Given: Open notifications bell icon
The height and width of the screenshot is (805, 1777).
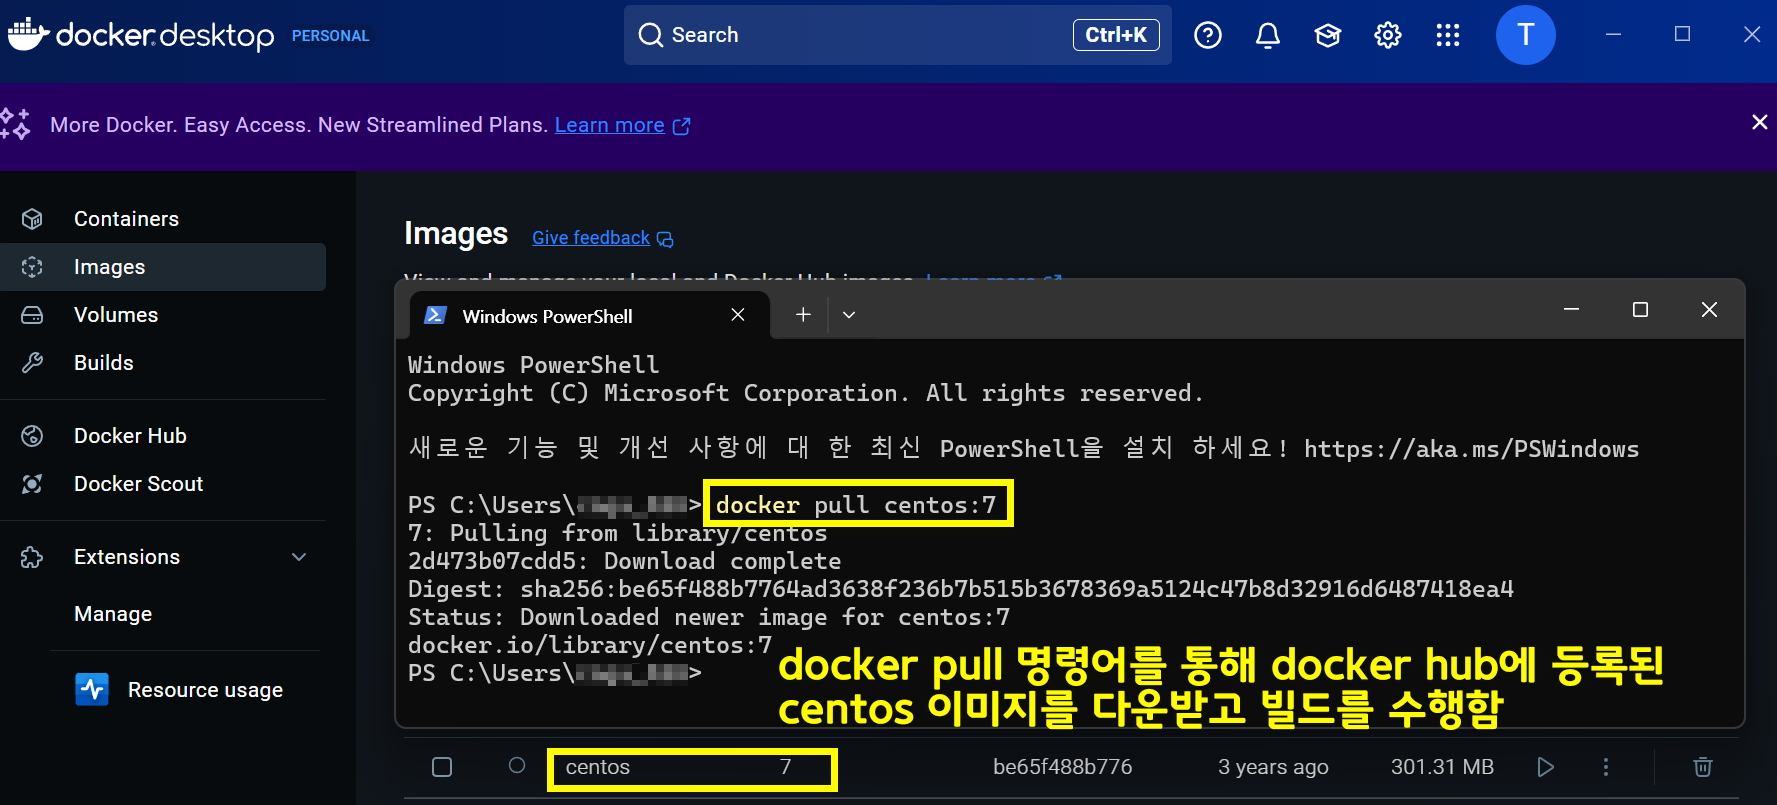Looking at the screenshot, I should point(1268,35).
